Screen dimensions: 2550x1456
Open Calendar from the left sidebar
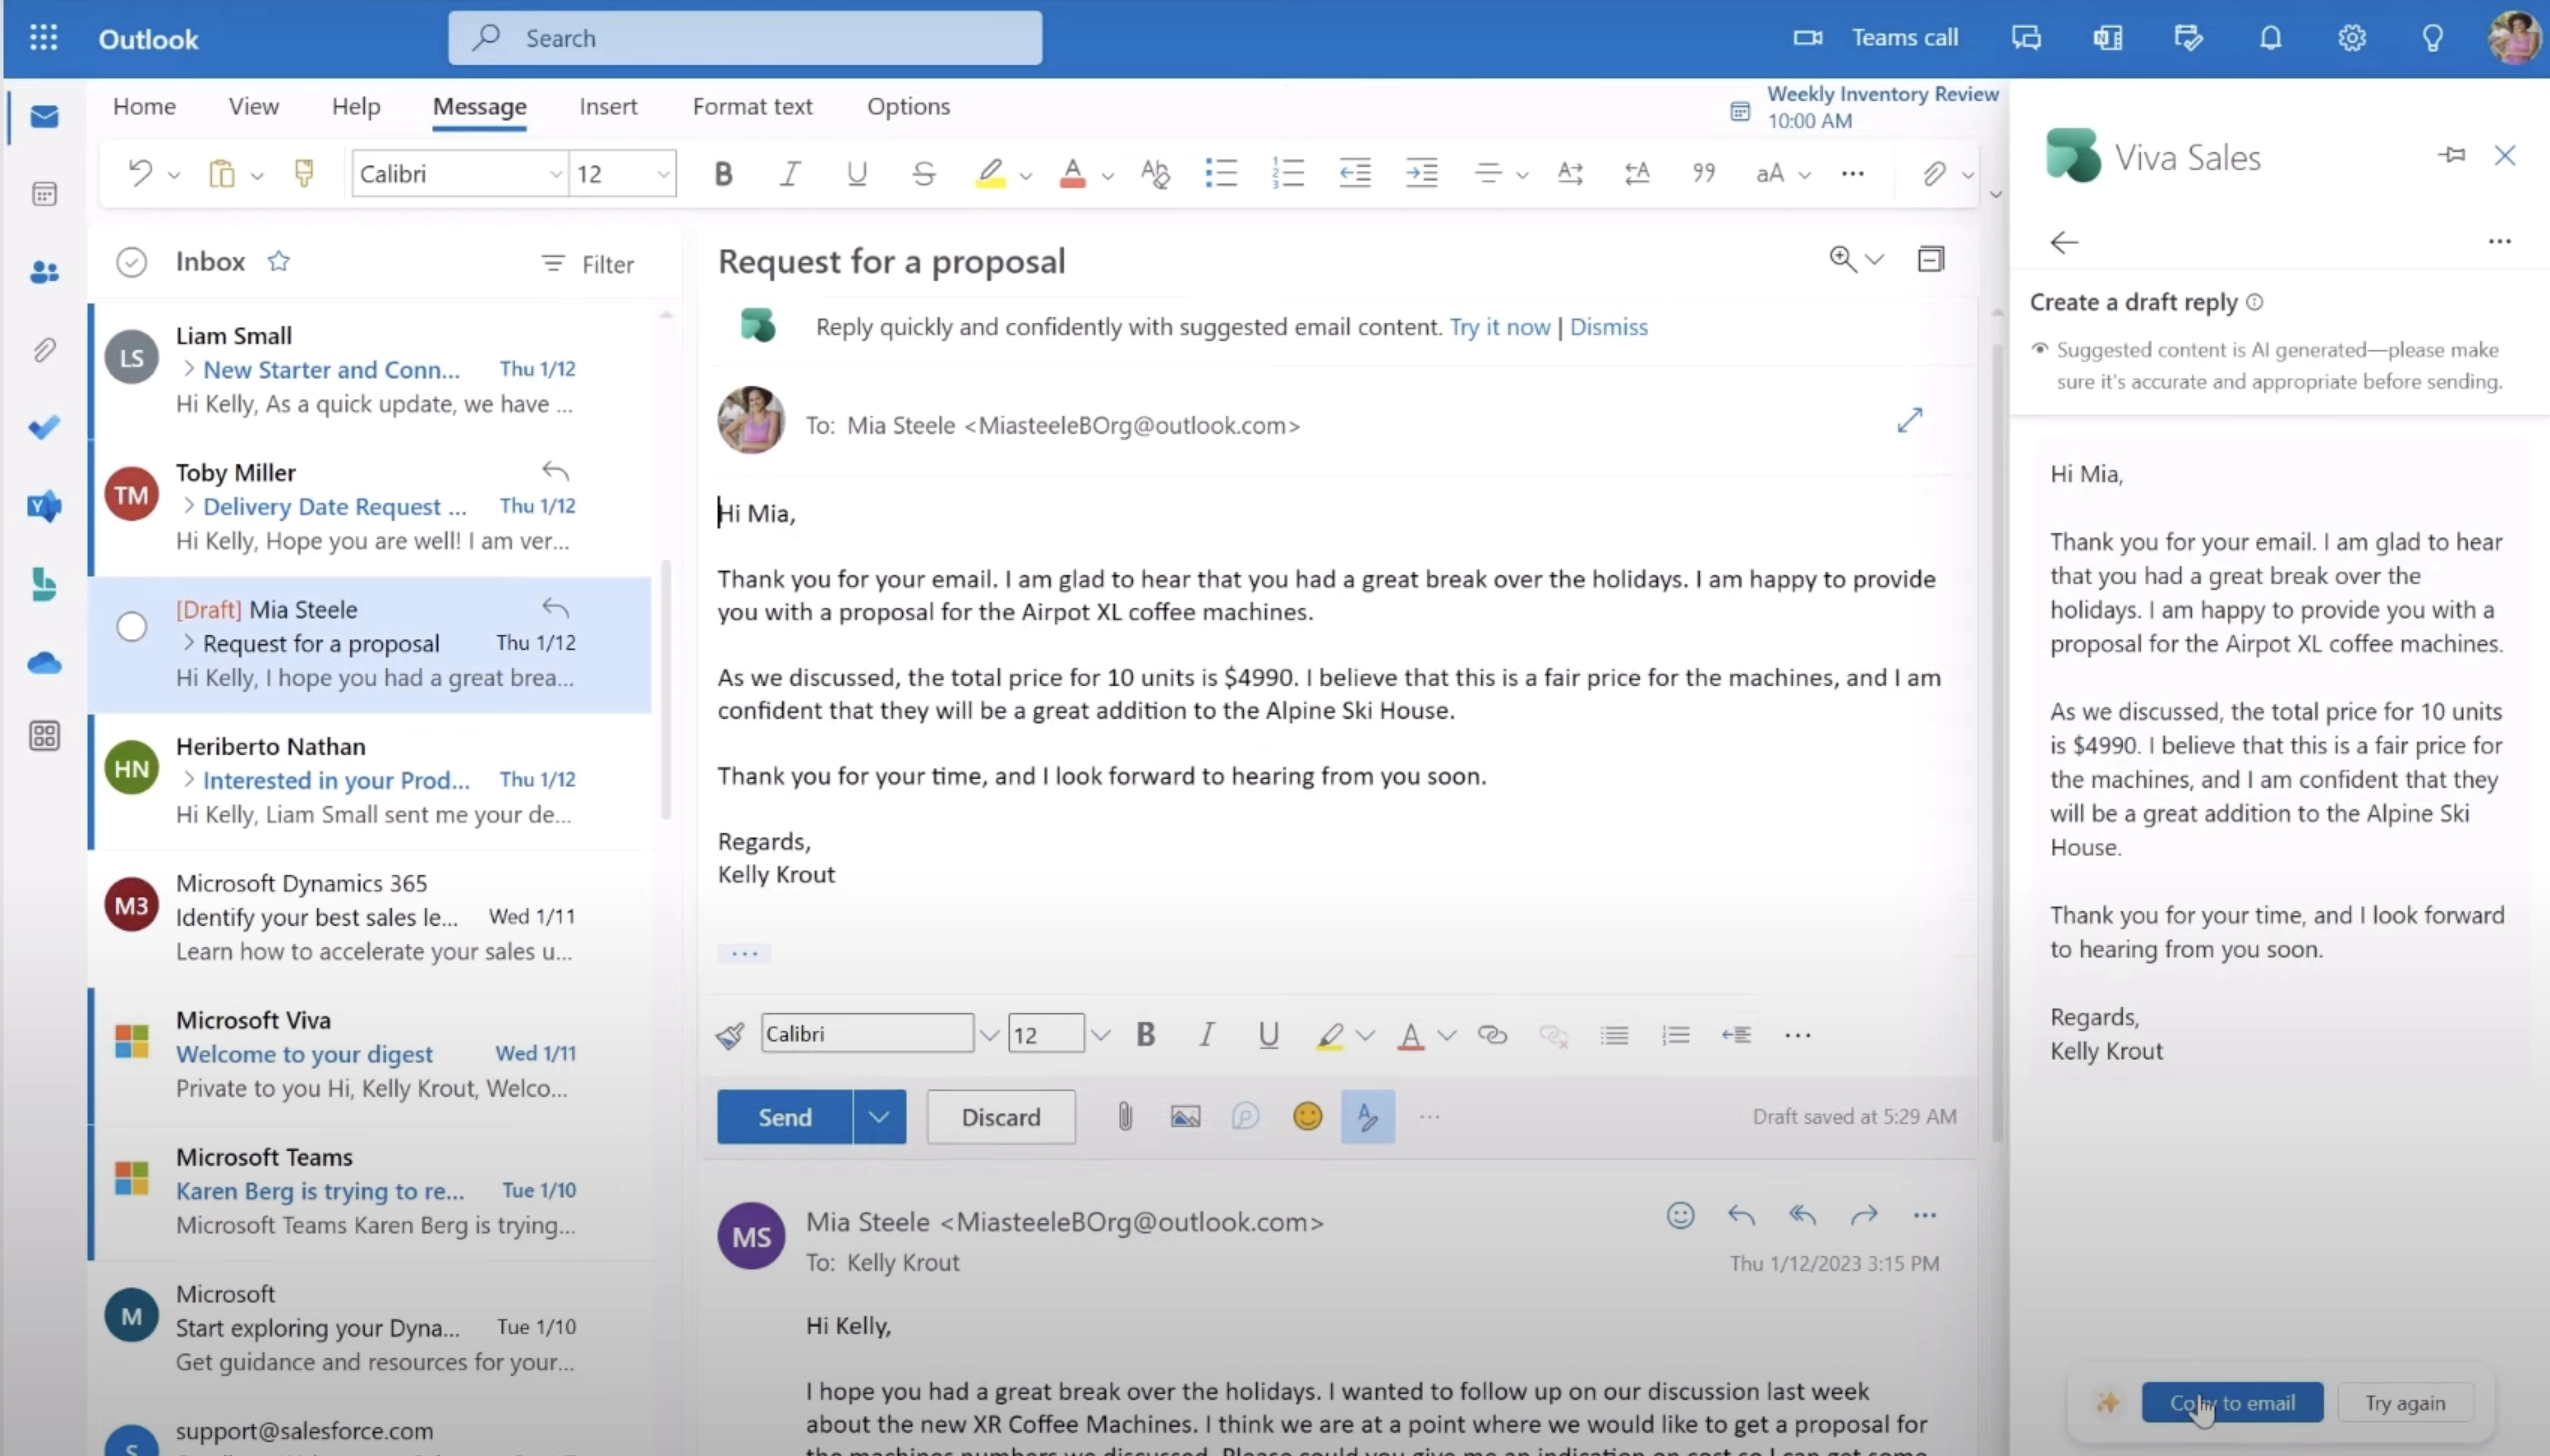(44, 194)
